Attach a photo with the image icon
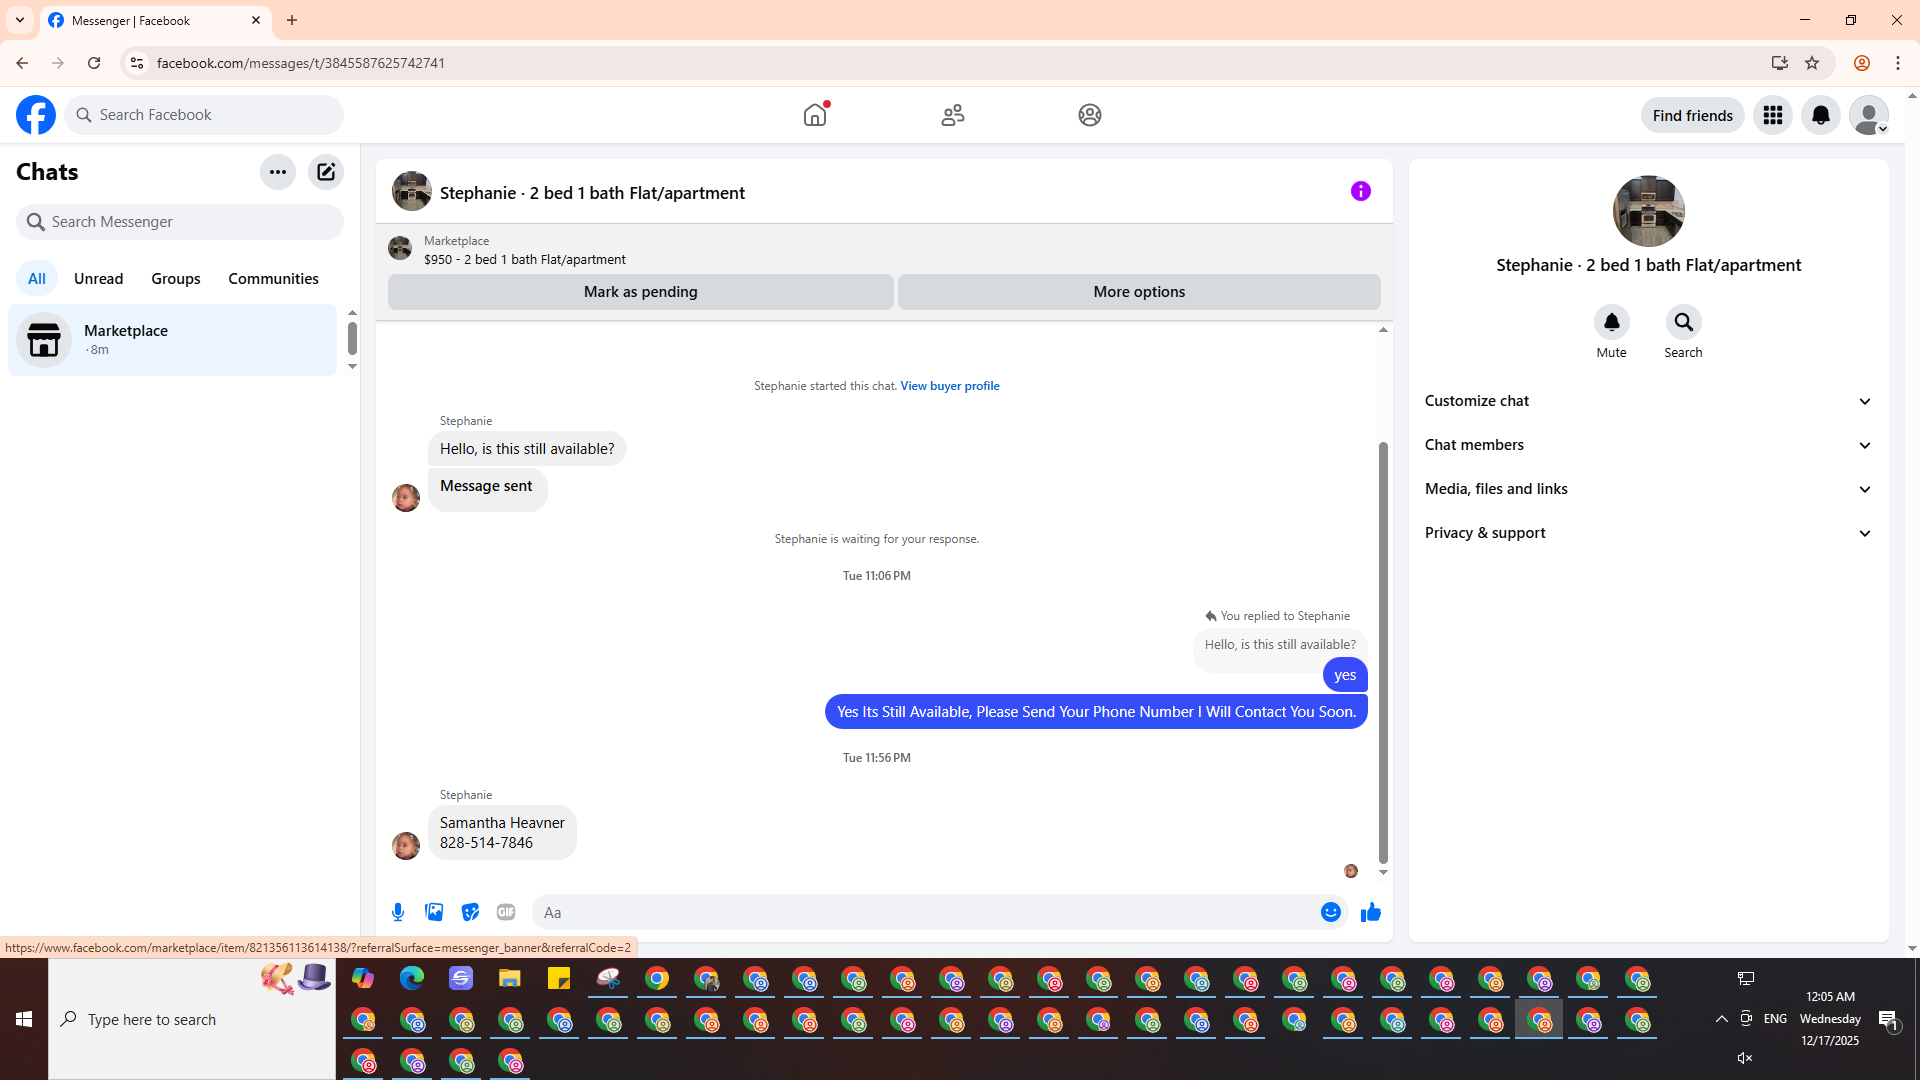 [434, 912]
